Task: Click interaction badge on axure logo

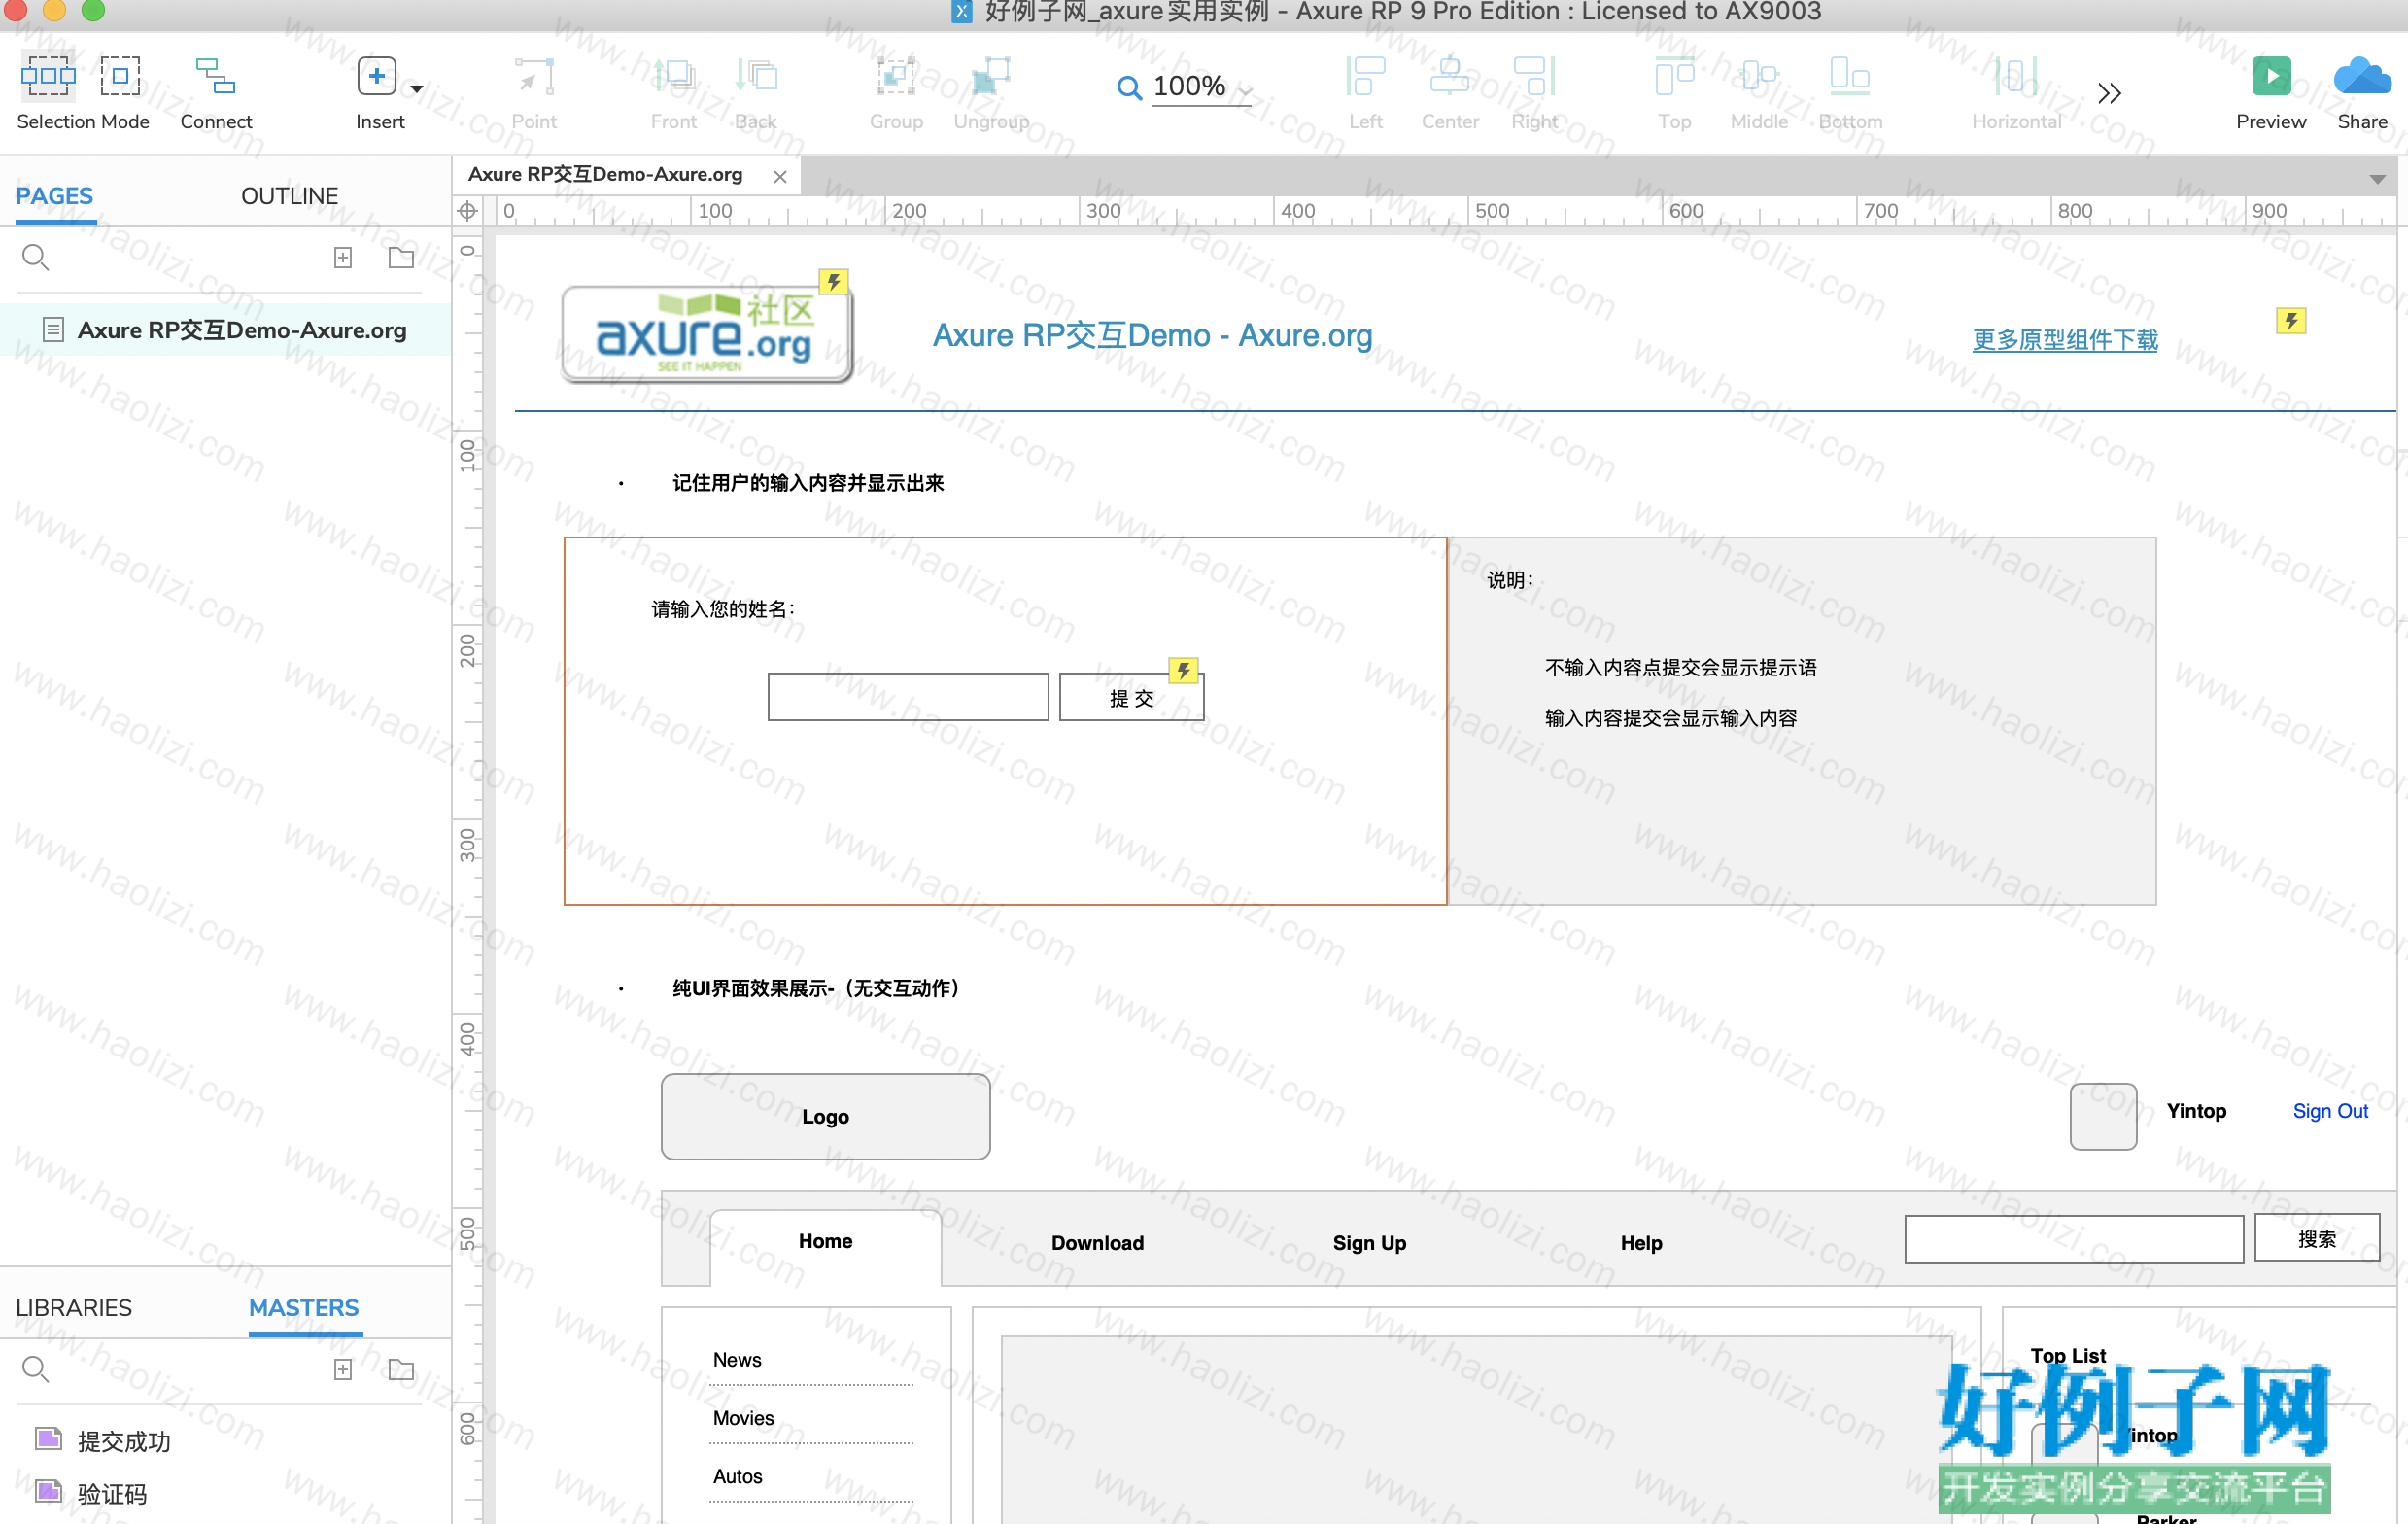Action: [x=833, y=282]
